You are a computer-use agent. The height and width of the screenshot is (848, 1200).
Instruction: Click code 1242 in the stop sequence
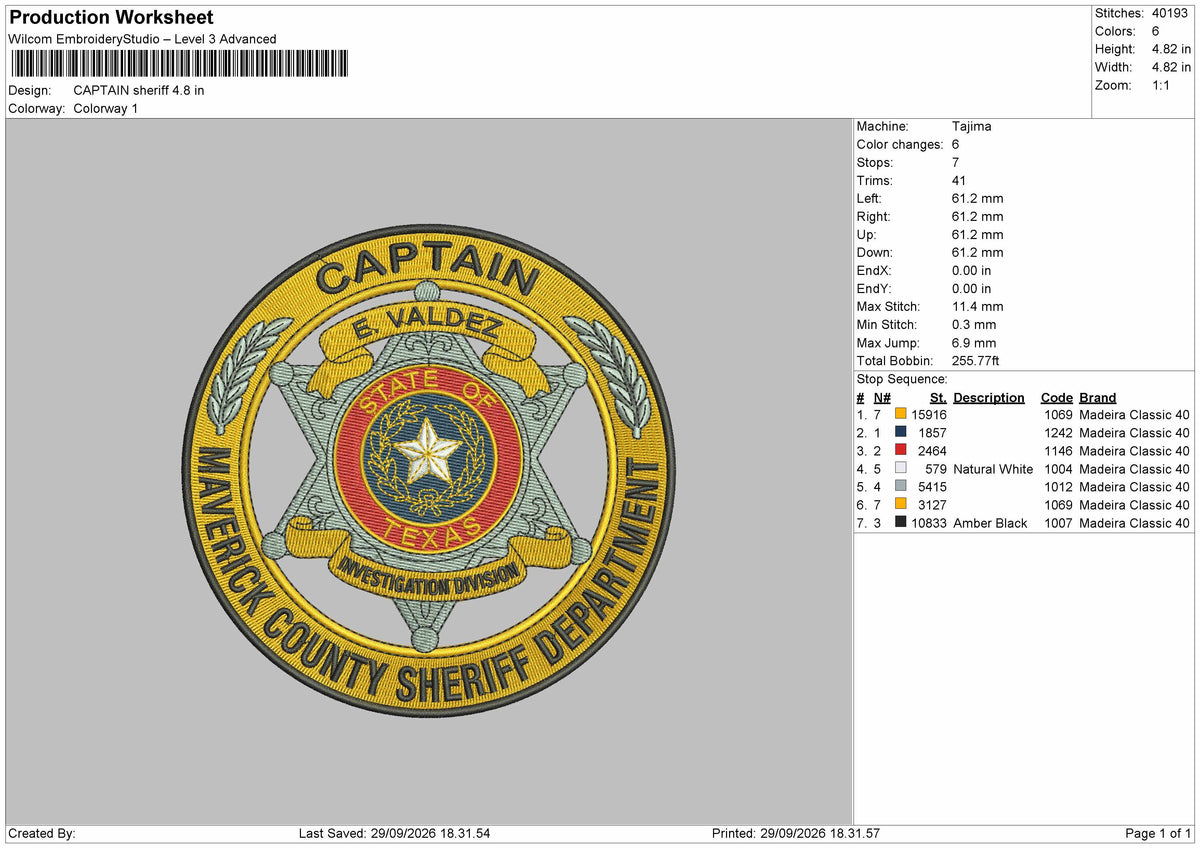[1058, 432]
